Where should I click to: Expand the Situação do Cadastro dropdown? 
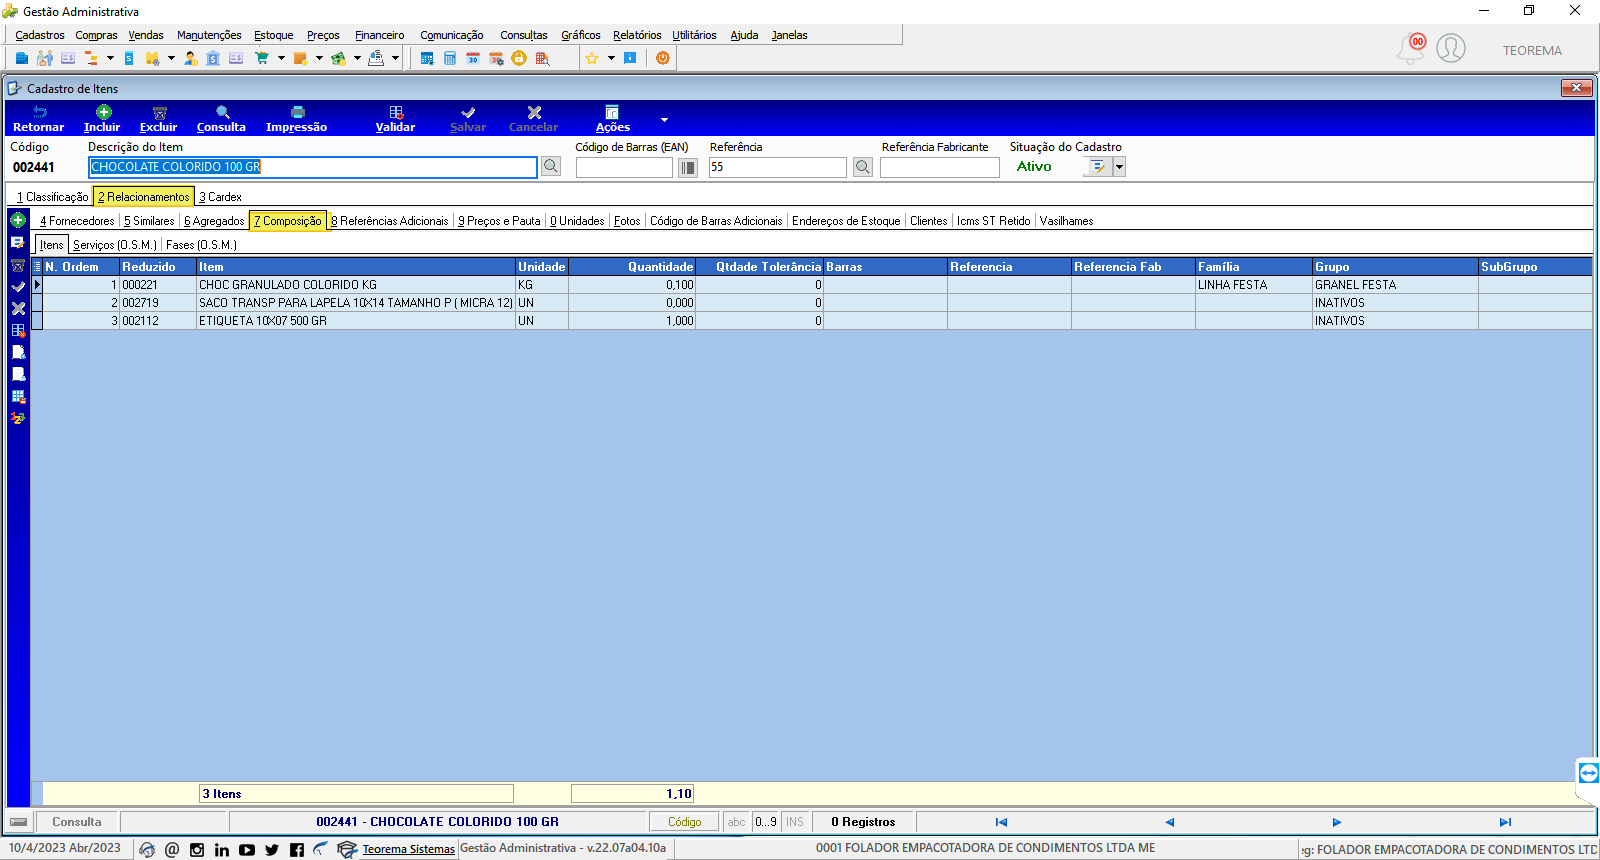tap(1119, 167)
